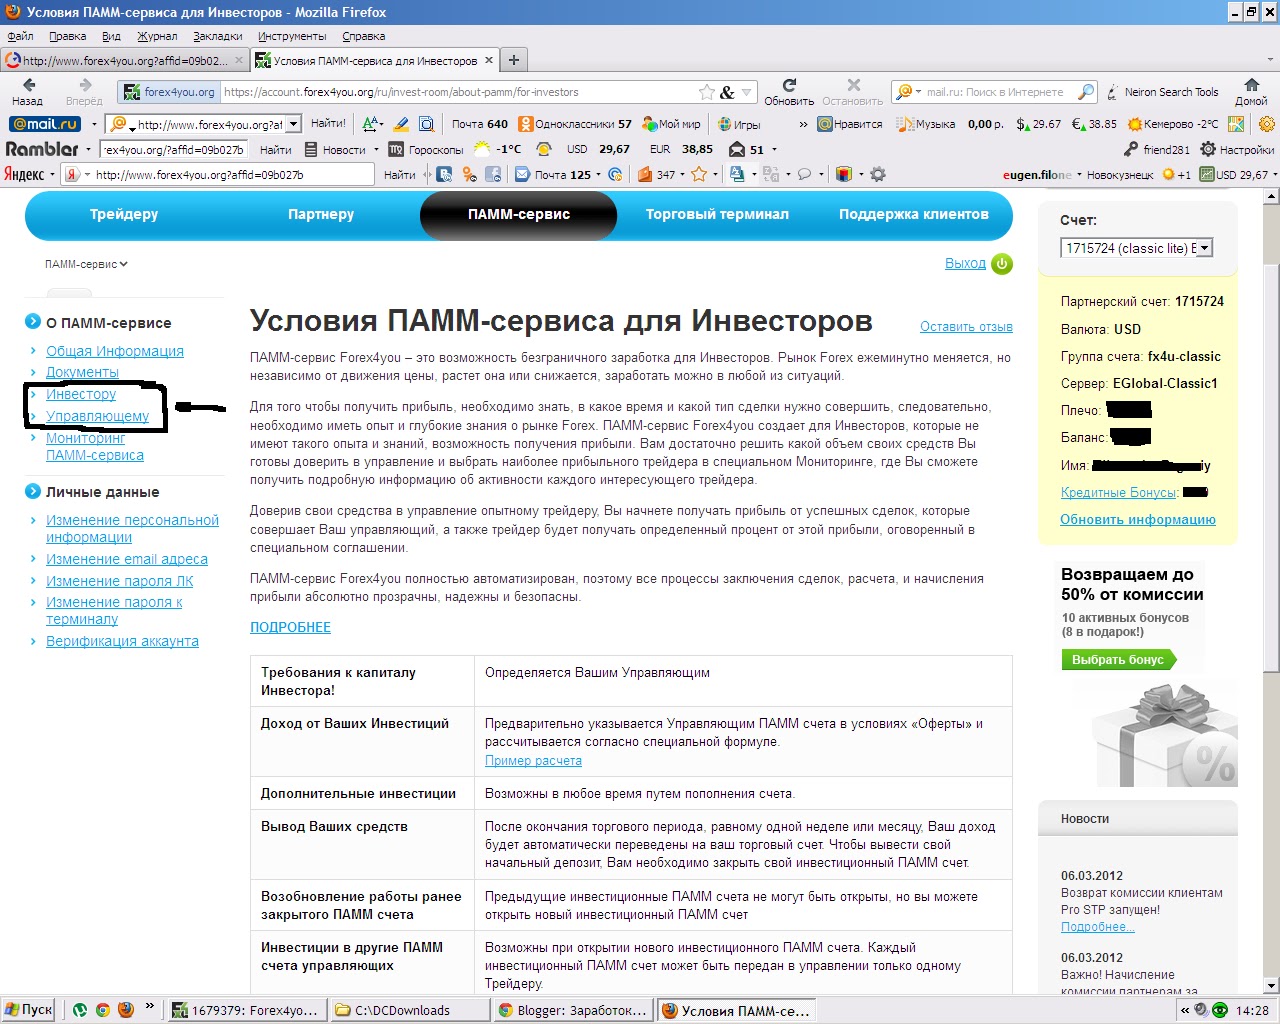Click page vertical scrollbar down arrow
This screenshot has height=1024, width=1280.
tap(1271, 985)
